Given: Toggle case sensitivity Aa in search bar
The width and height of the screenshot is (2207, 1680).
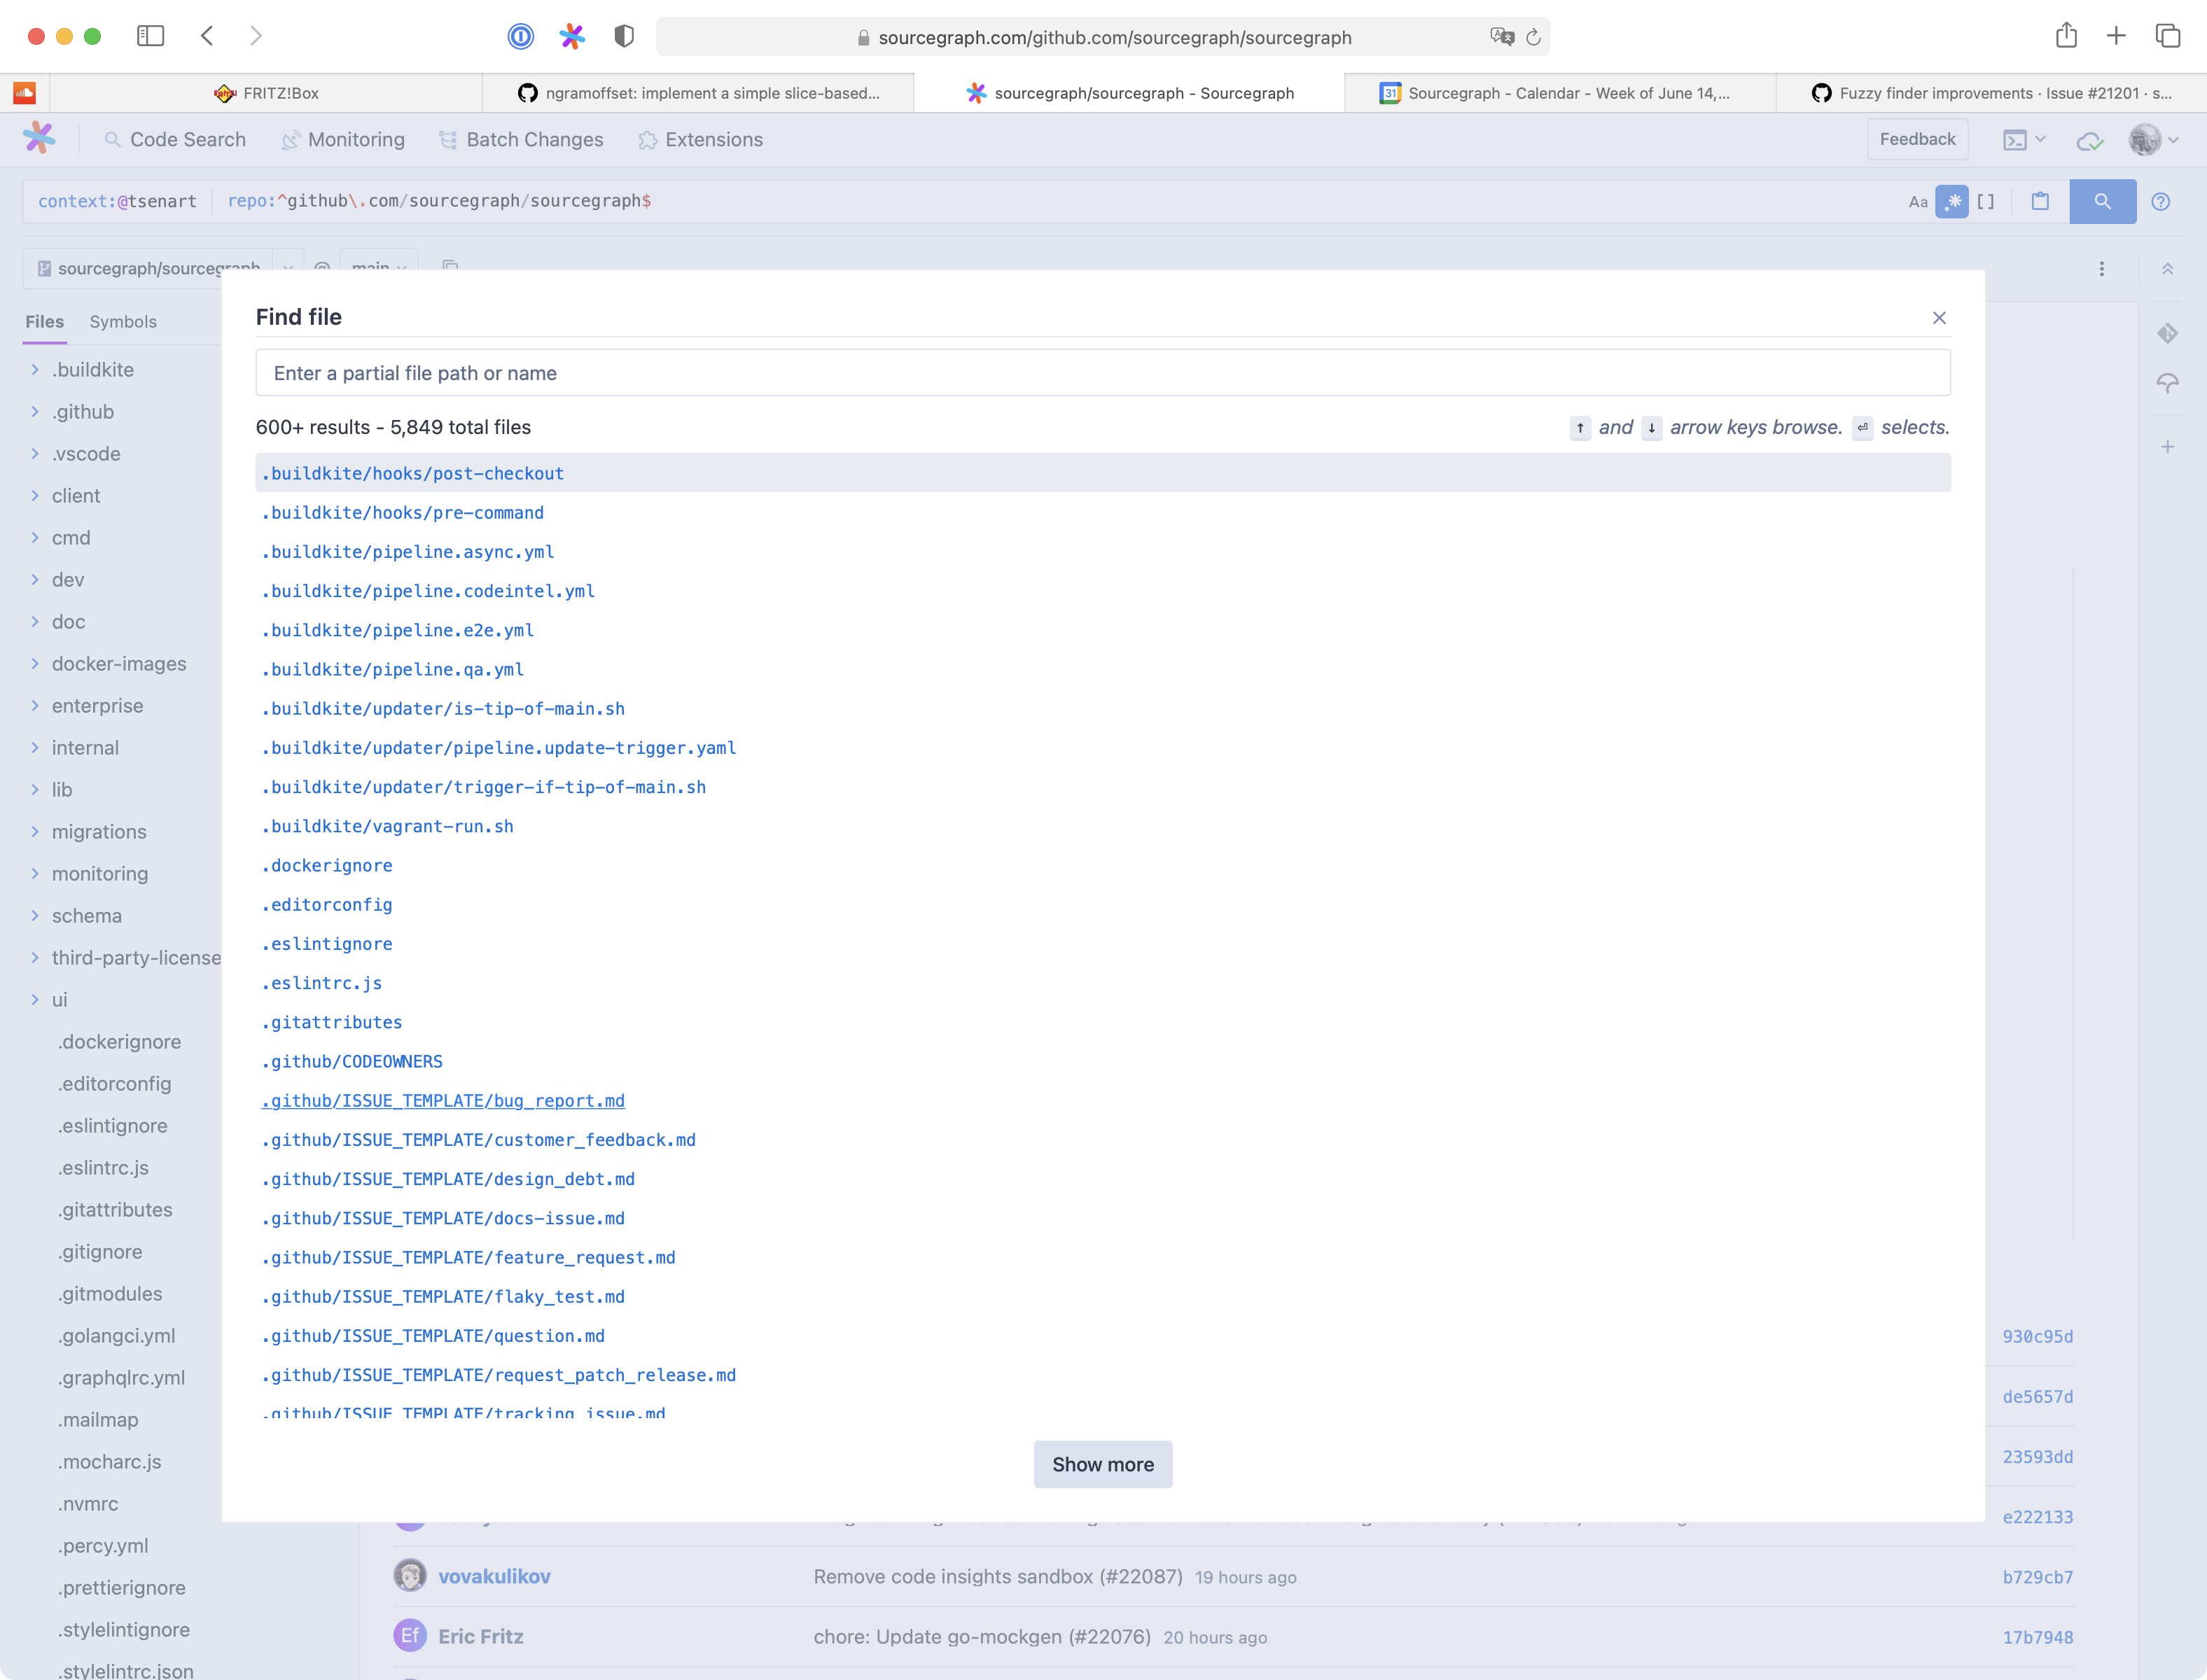Looking at the screenshot, I should (1917, 202).
